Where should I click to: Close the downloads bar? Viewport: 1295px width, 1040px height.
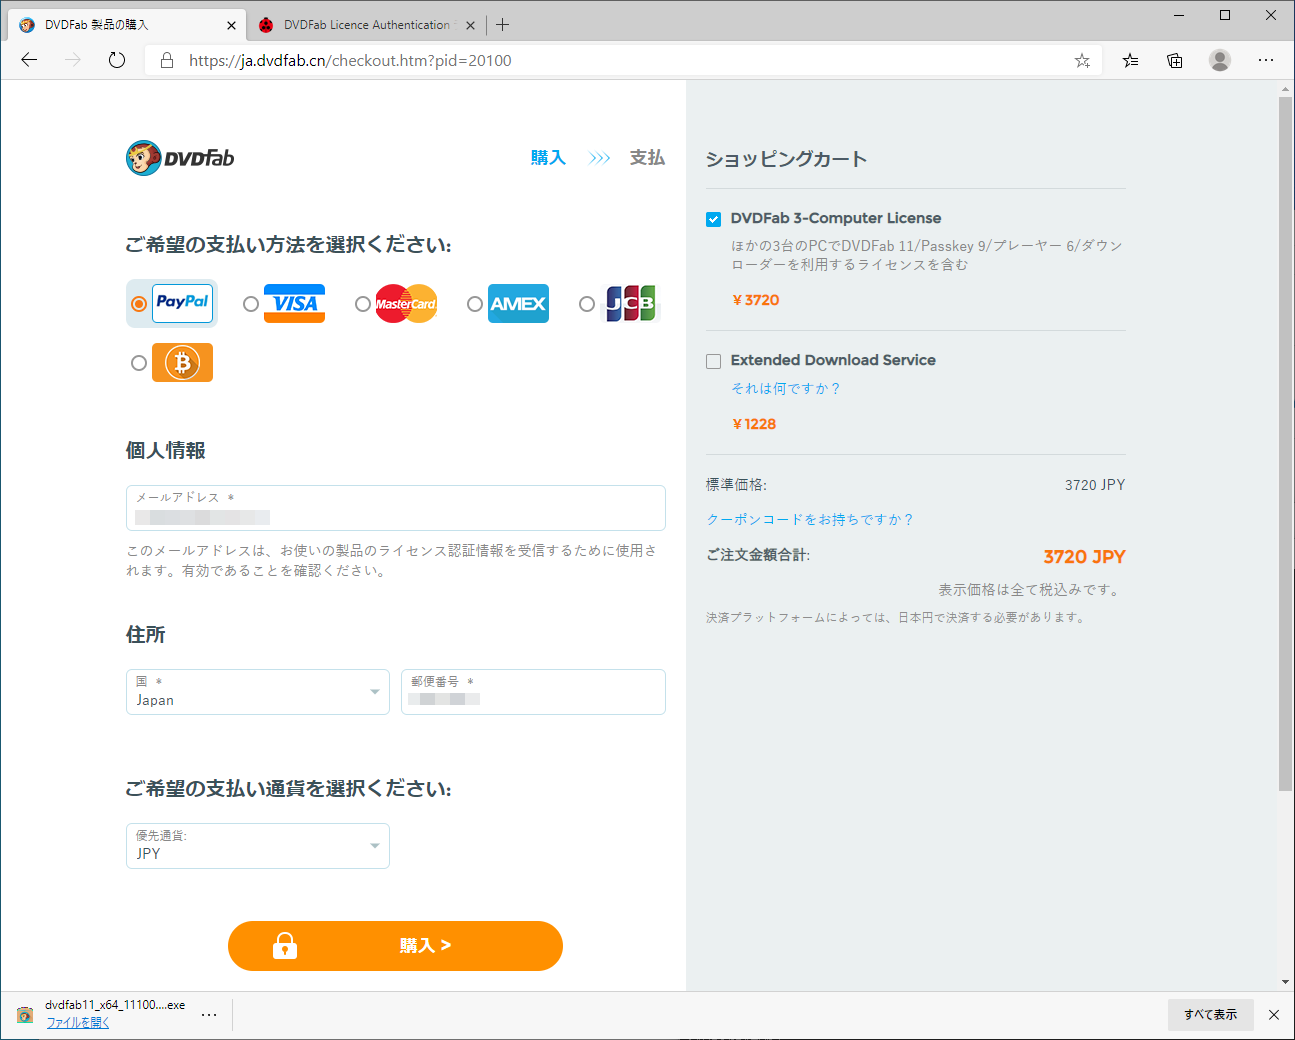[x=1274, y=1014]
